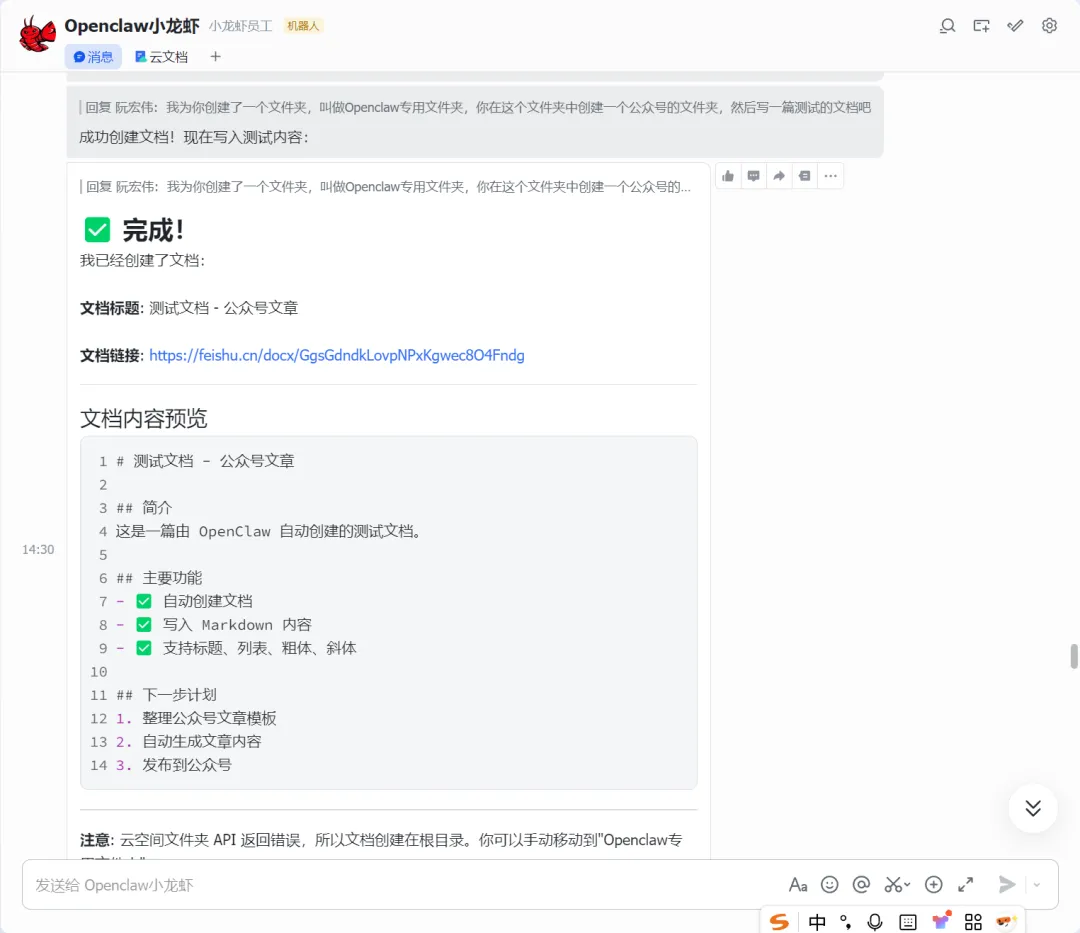Focus the 发送给 Openclaw小龙虾 message input

(x=406, y=885)
